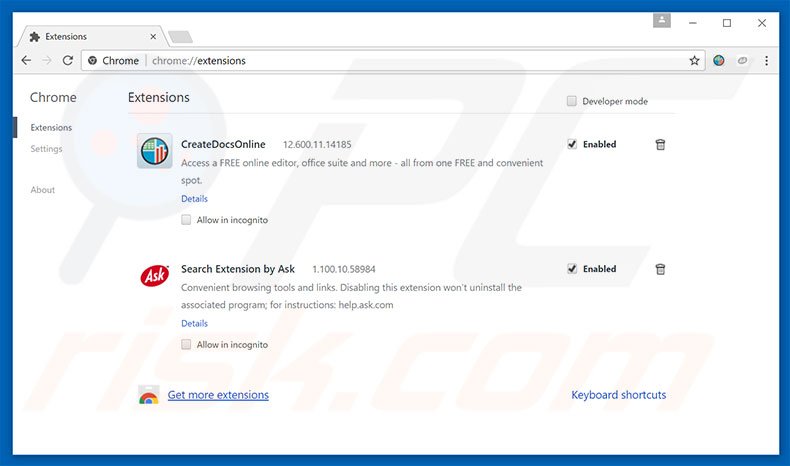Open Details for Search Extension by Ask
This screenshot has width=790, height=466.
(194, 323)
